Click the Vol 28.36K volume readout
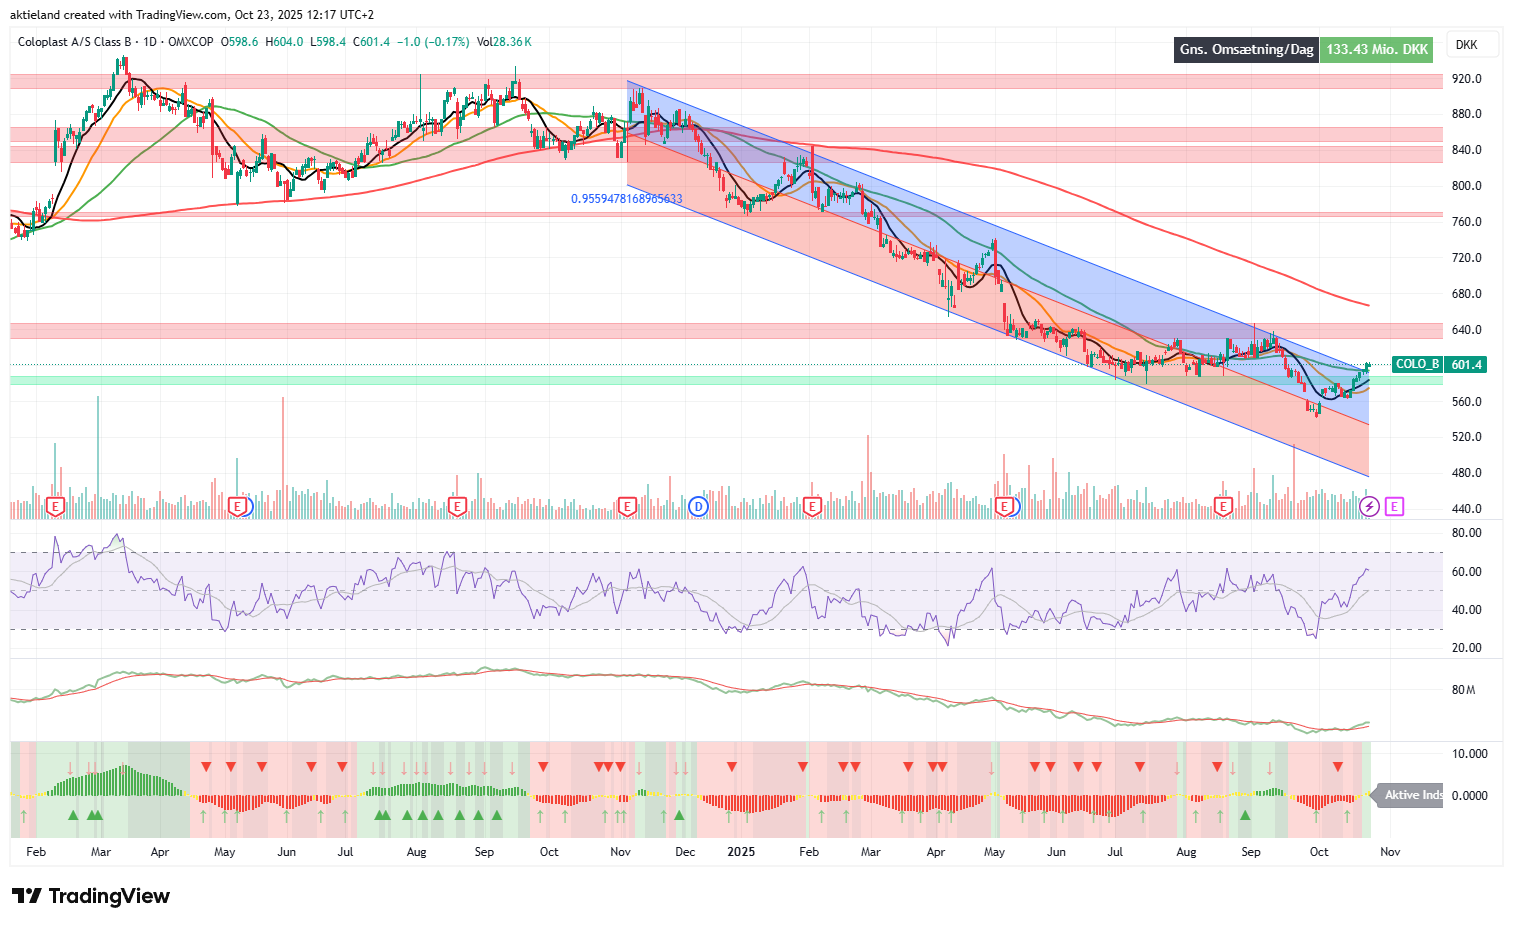 point(504,42)
